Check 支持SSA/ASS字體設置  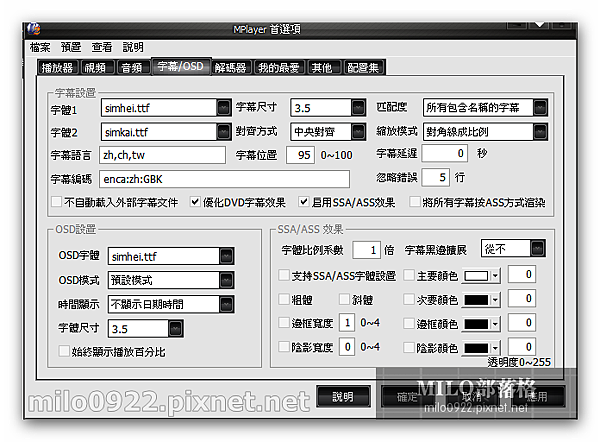[x=284, y=275]
